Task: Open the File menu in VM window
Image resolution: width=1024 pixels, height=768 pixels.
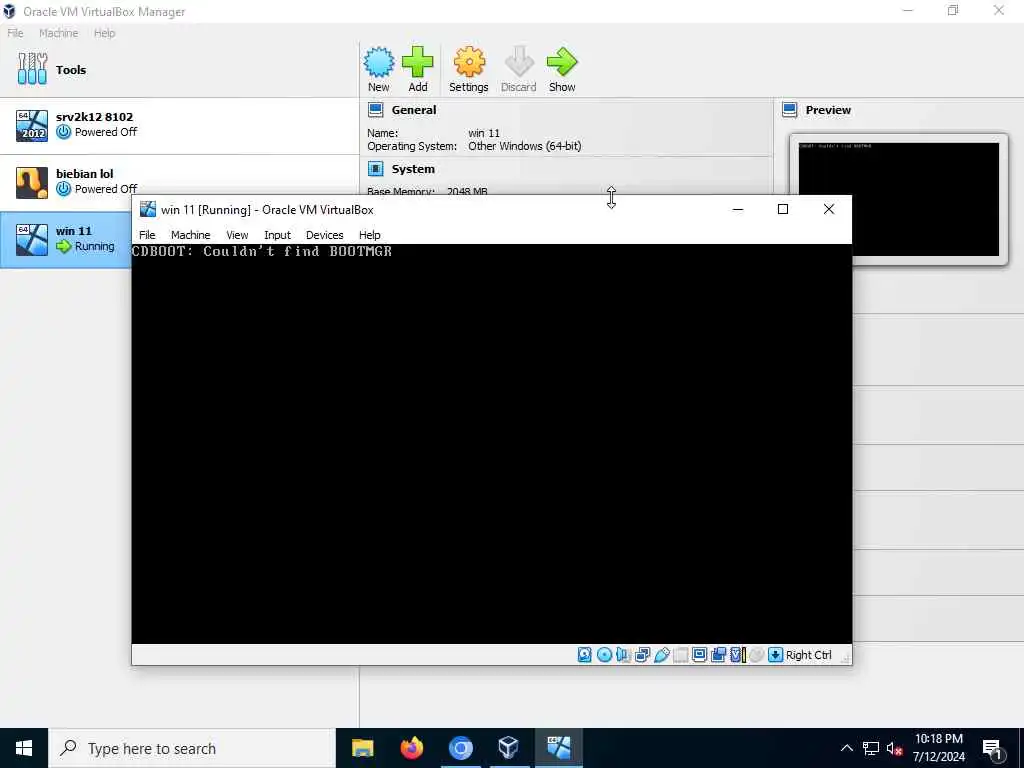Action: [x=147, y=235]
